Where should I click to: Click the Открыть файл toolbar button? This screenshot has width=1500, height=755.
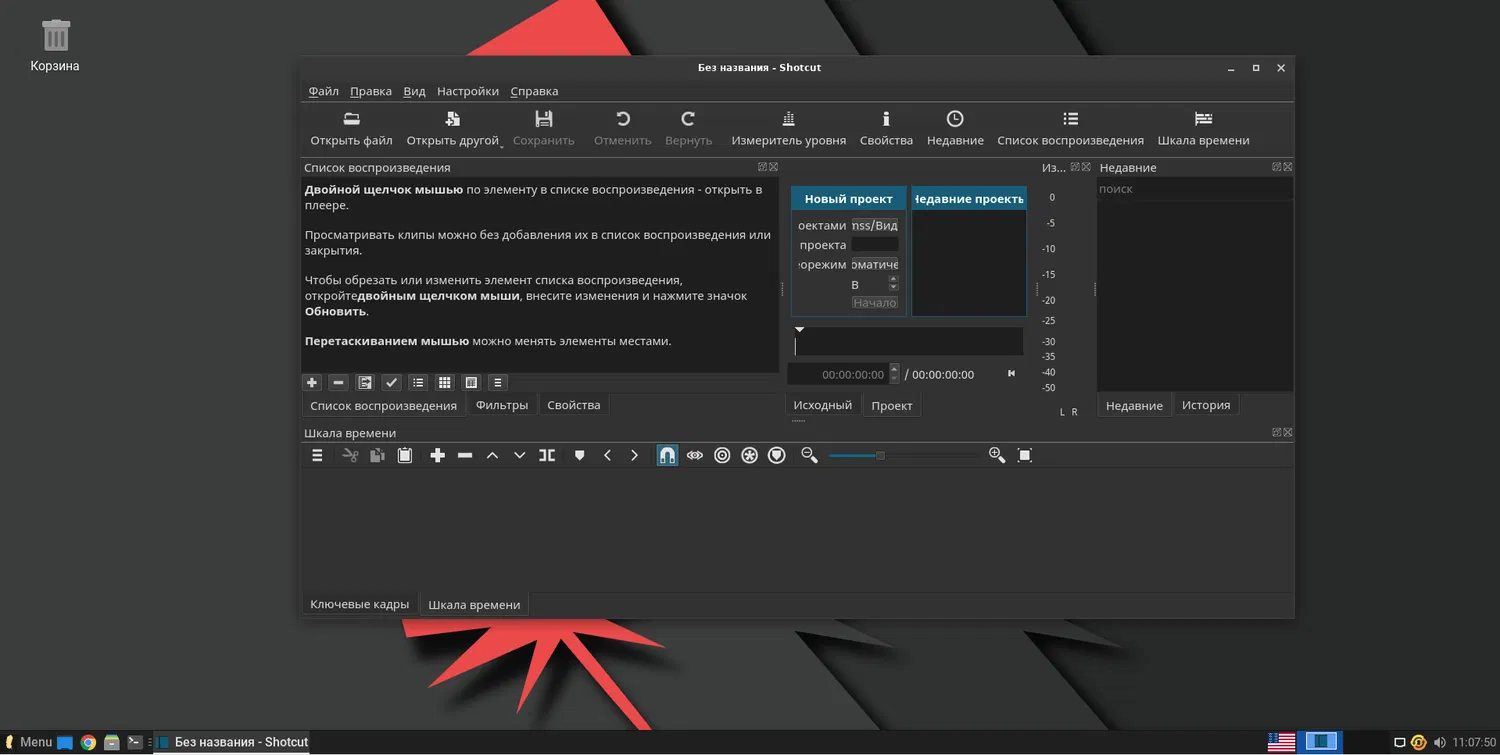[x=351, y=129]
